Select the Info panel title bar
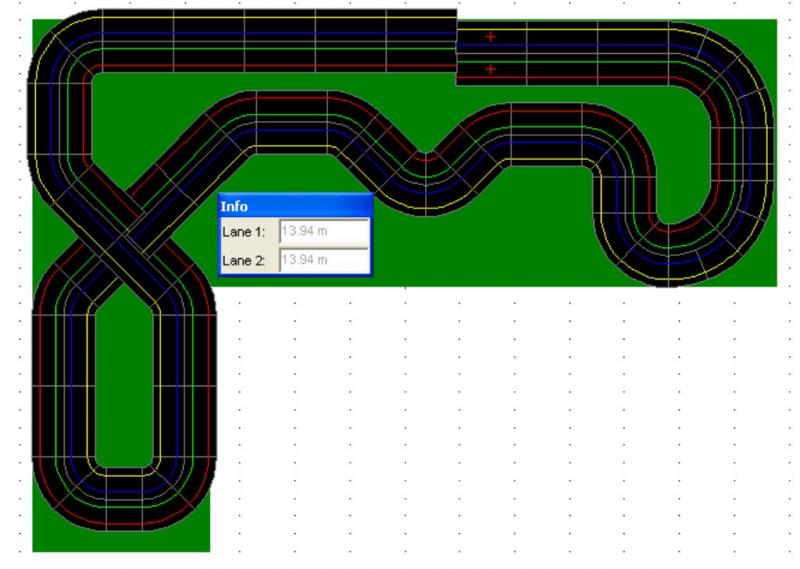The image size is (800, 569). click(x=295, y=206)
